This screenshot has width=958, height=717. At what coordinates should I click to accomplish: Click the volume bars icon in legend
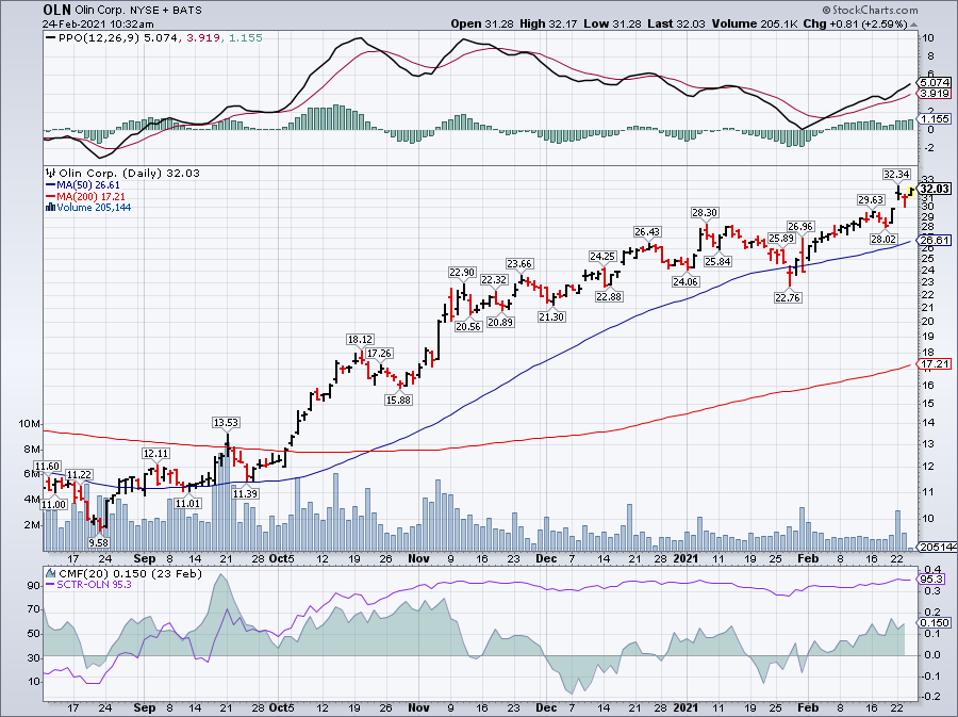tap(51, 207)
